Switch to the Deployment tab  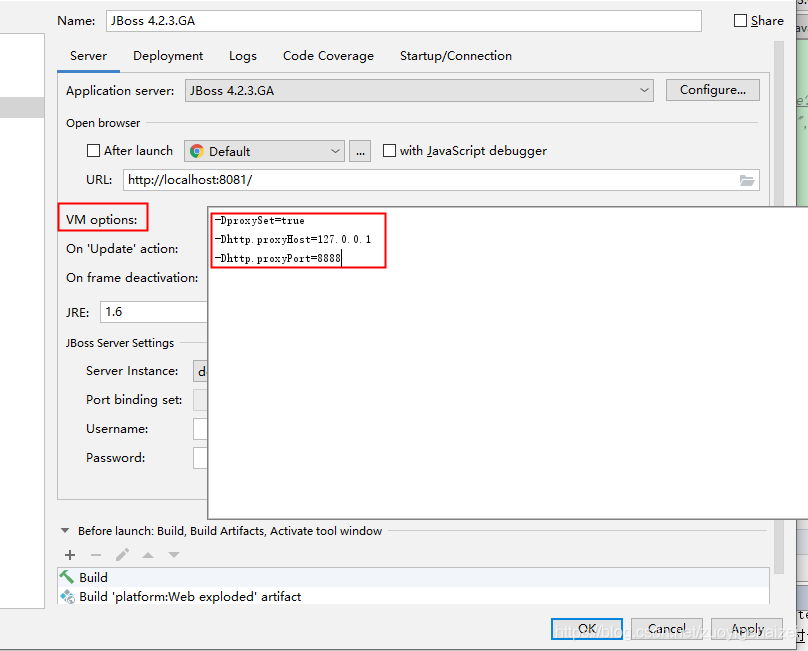point(168,56)
